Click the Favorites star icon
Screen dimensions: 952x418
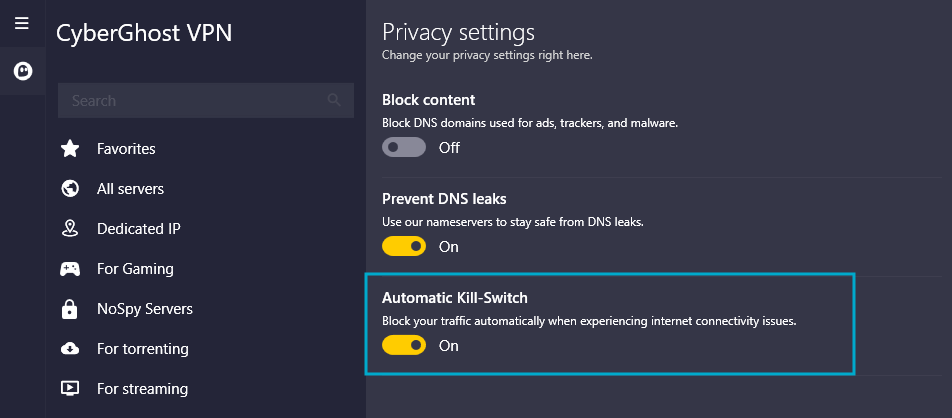tap(70, 149)
